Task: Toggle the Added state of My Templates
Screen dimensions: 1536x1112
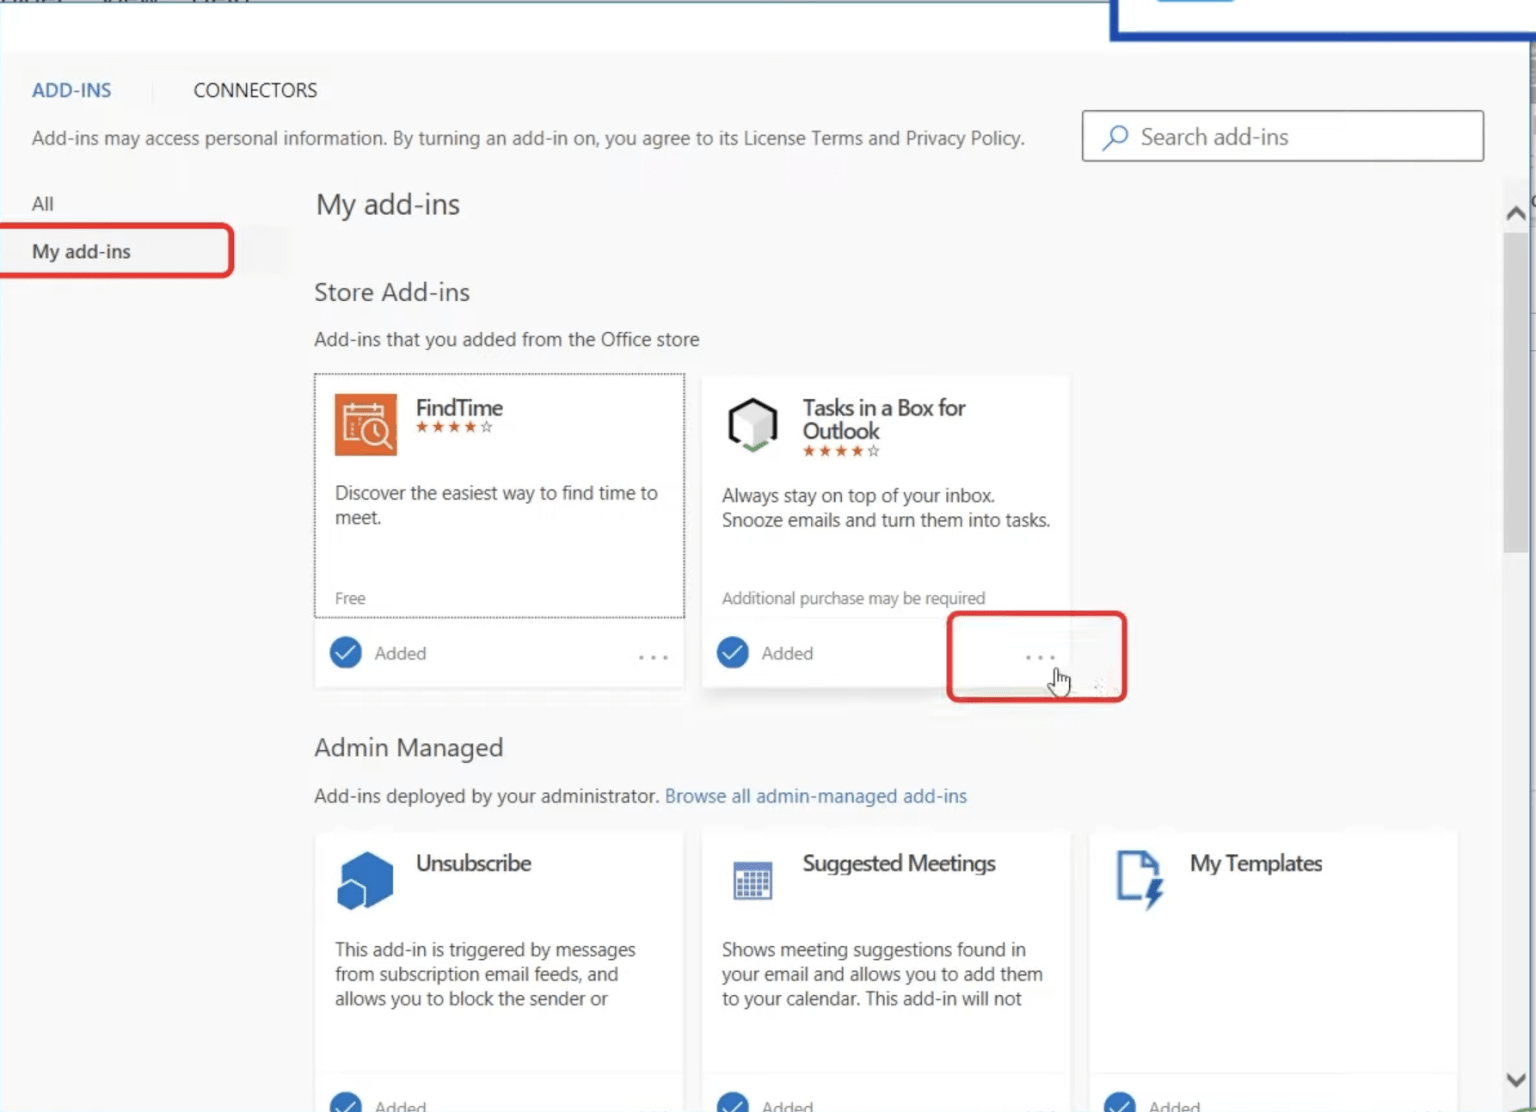Action: click(x=1120, y=1103)
